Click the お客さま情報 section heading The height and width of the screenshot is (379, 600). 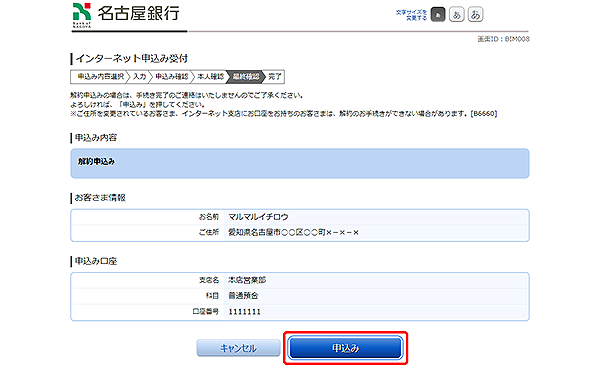tap(100, 198)
